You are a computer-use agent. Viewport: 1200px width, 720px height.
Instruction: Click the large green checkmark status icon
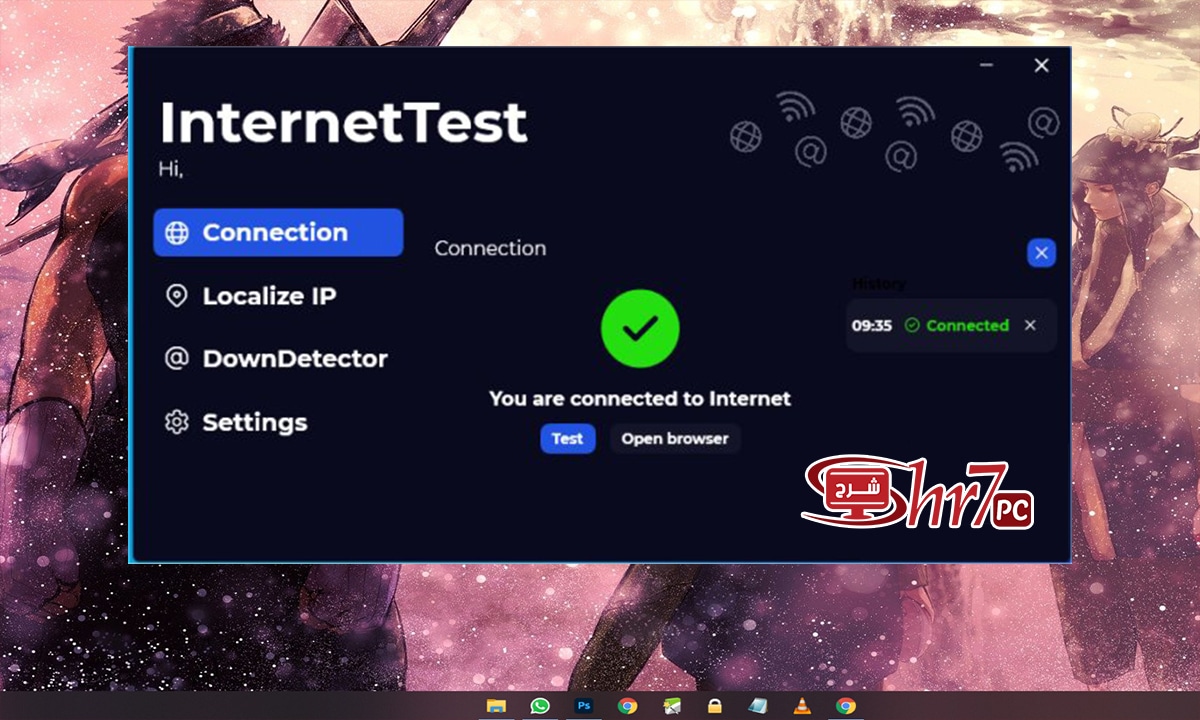point(640,328)
